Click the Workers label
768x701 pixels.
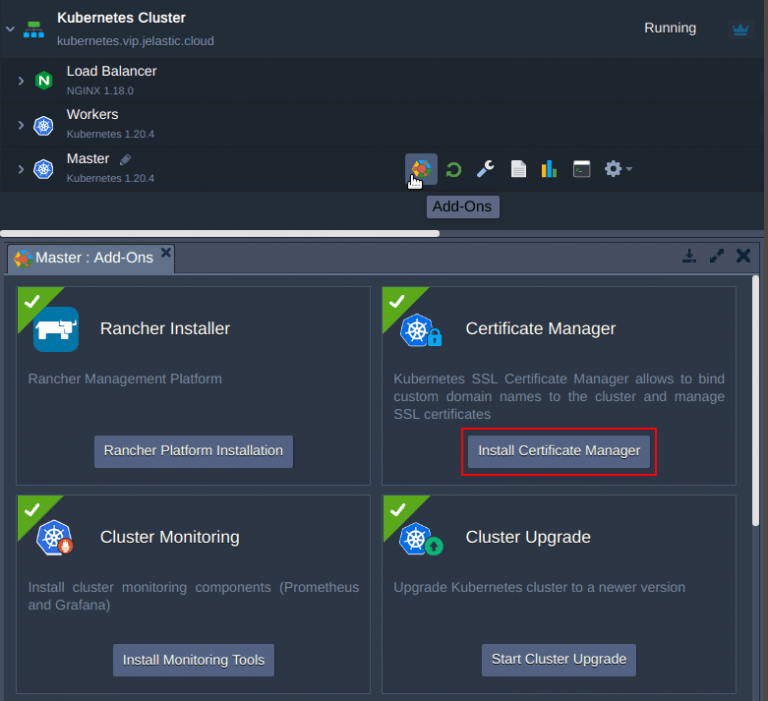click(93, 115)
